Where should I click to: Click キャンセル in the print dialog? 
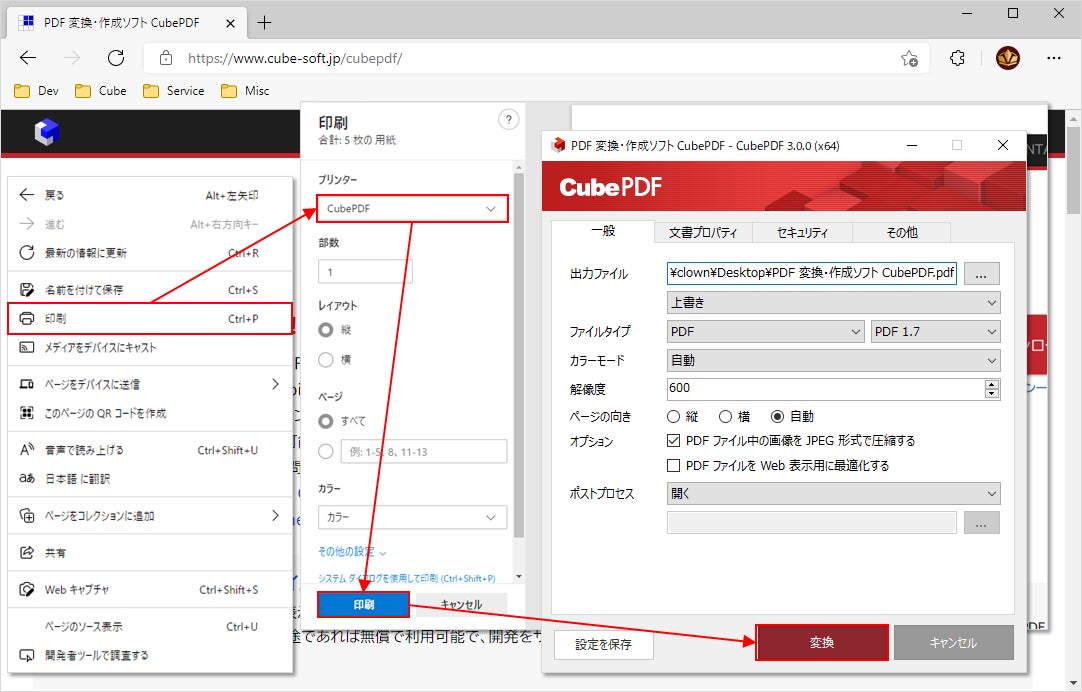click(462, 604)
